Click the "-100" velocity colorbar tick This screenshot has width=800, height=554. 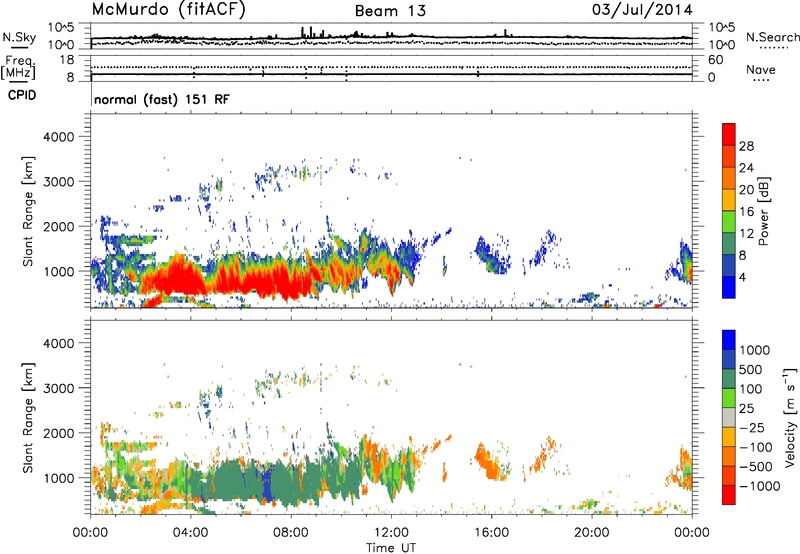756,447
